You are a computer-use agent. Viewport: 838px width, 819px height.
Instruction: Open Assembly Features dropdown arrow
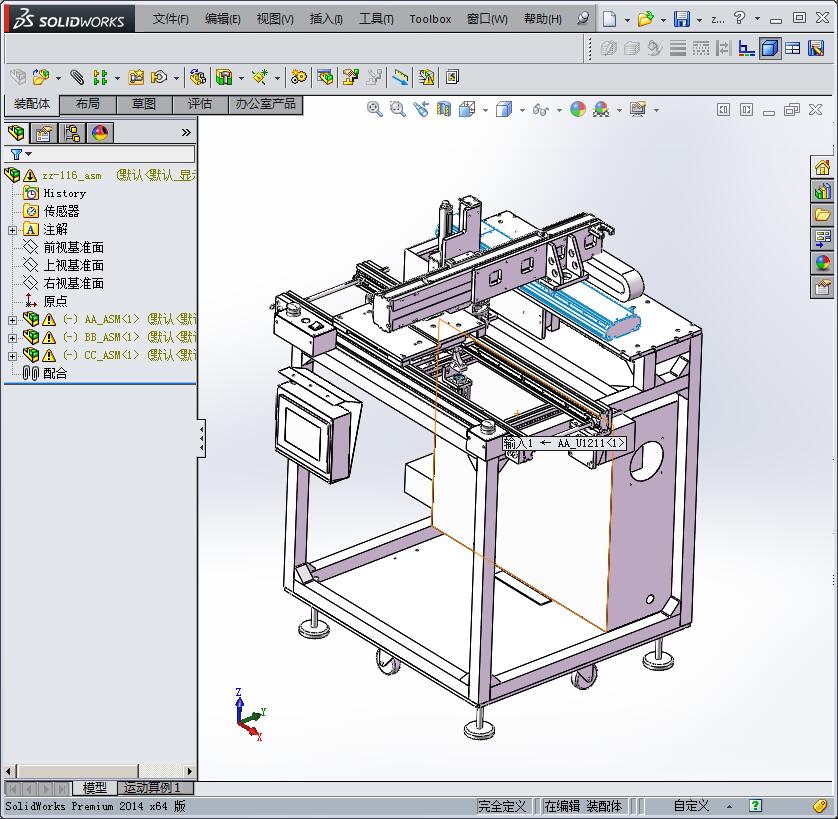[x=241, y=79]
